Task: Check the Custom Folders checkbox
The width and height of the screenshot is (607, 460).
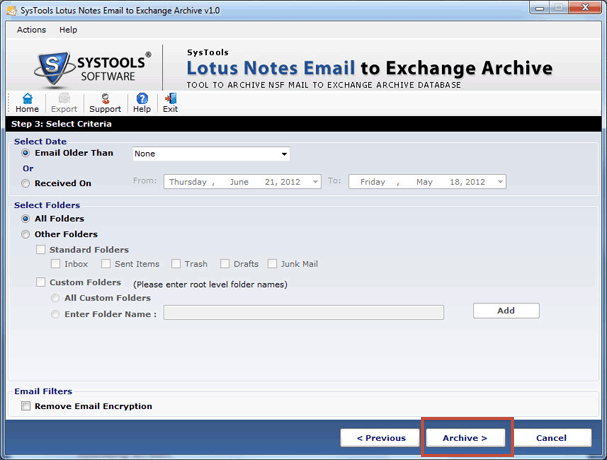Action: 41,282
